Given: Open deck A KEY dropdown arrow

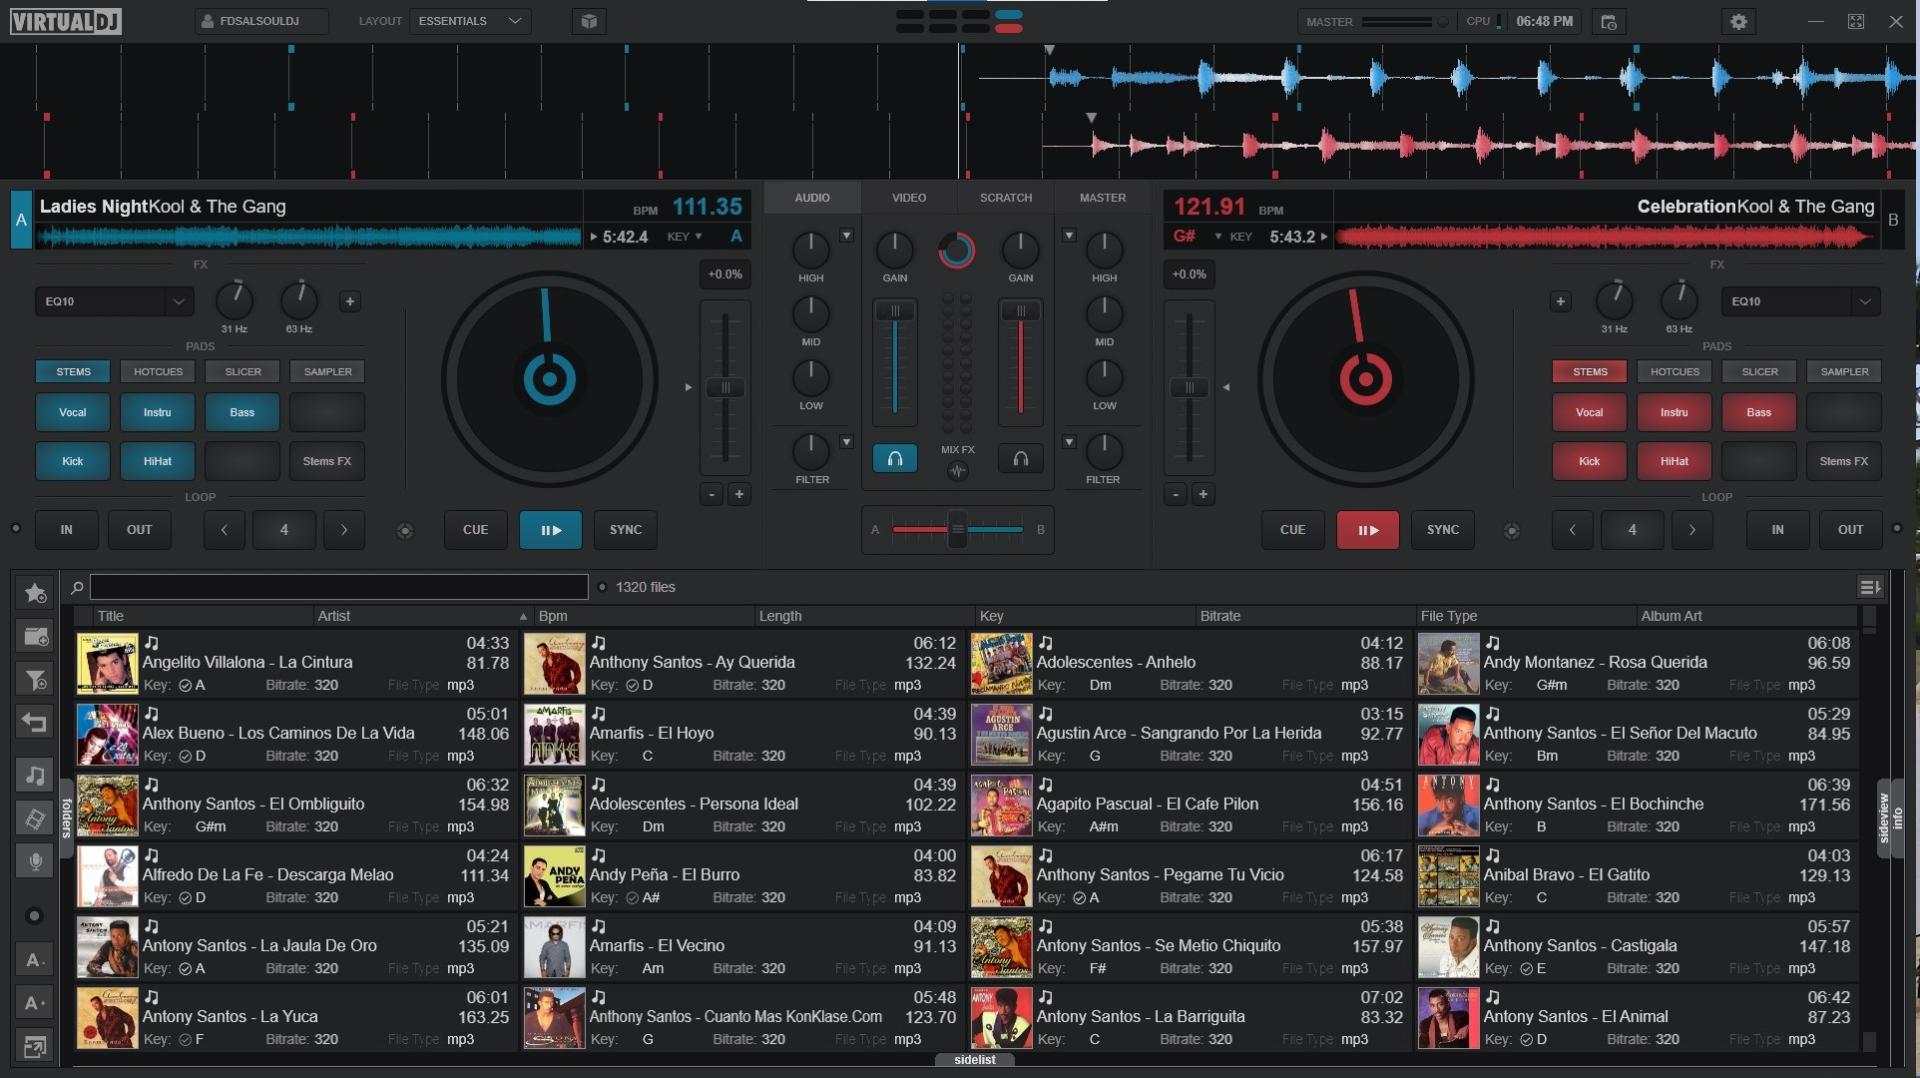Looking at the screenshot, I should coord(698,237).
